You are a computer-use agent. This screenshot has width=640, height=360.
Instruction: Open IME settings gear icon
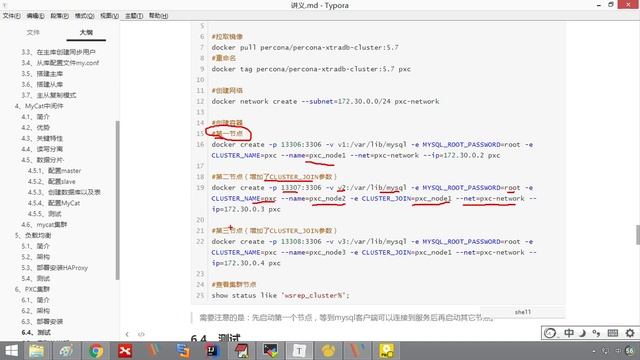click(x=630, y=333)
